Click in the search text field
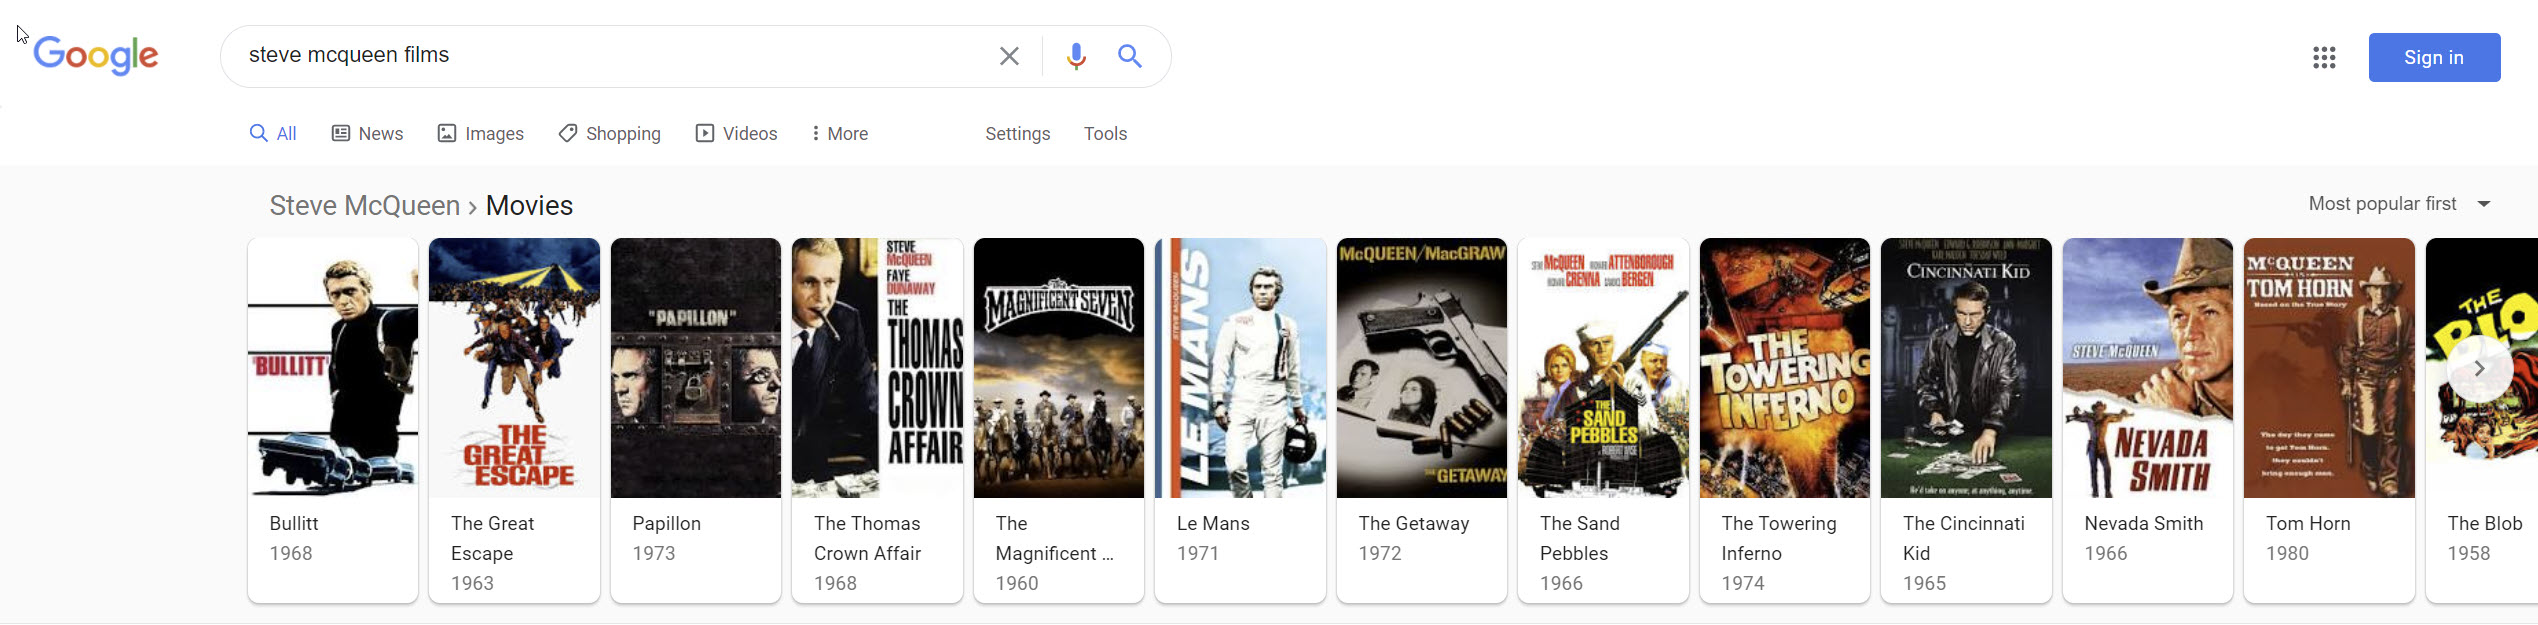2538x625 pixels. [610, 56]
